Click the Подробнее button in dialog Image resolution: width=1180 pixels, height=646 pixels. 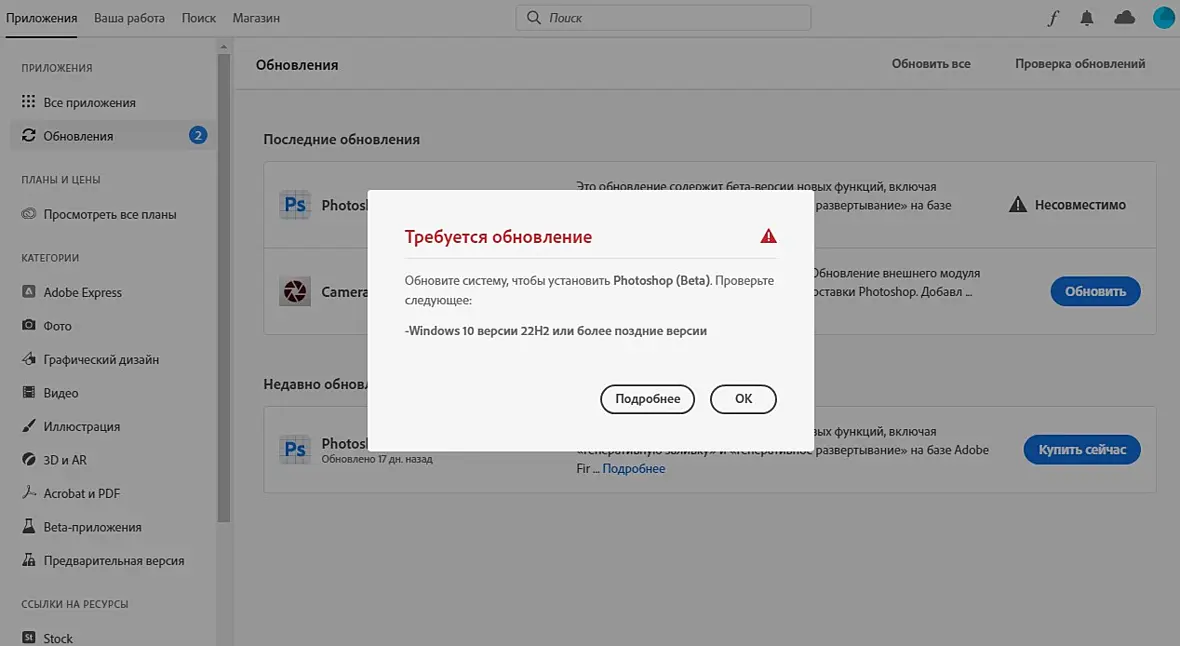647,399
